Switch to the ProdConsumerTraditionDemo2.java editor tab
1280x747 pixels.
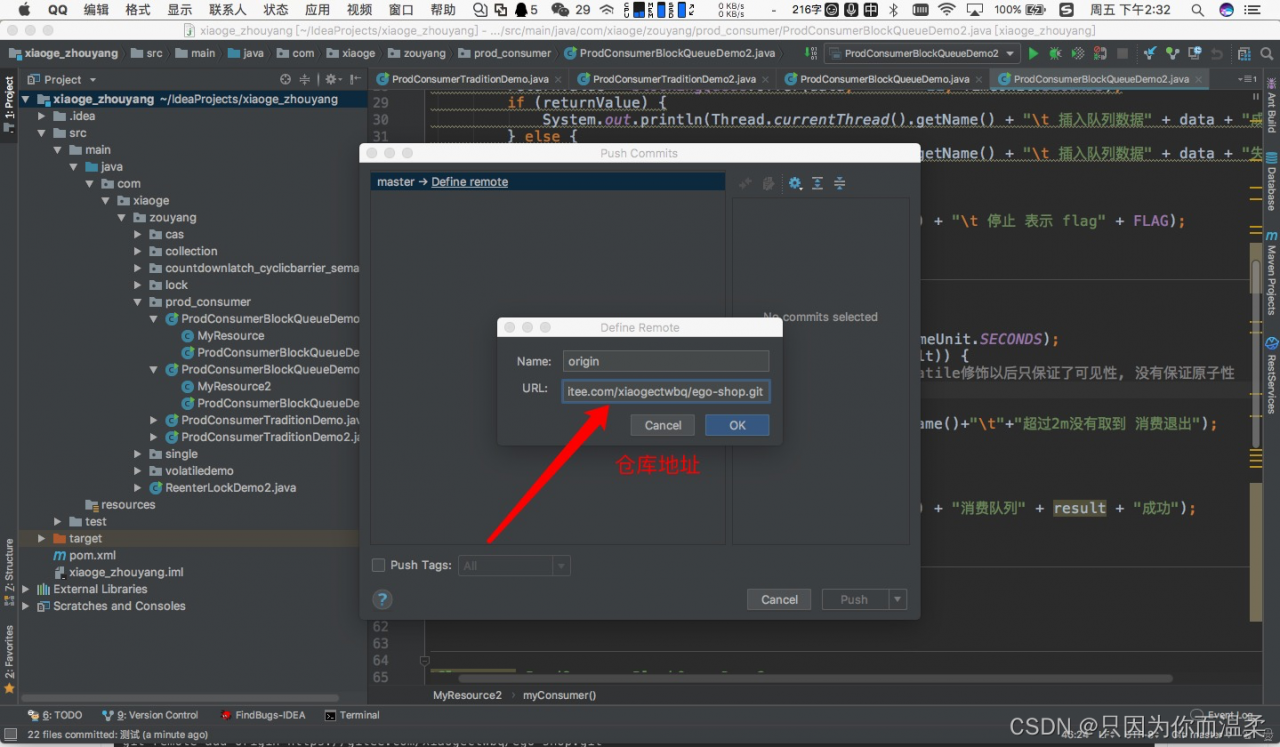click(x=672, y=79)
